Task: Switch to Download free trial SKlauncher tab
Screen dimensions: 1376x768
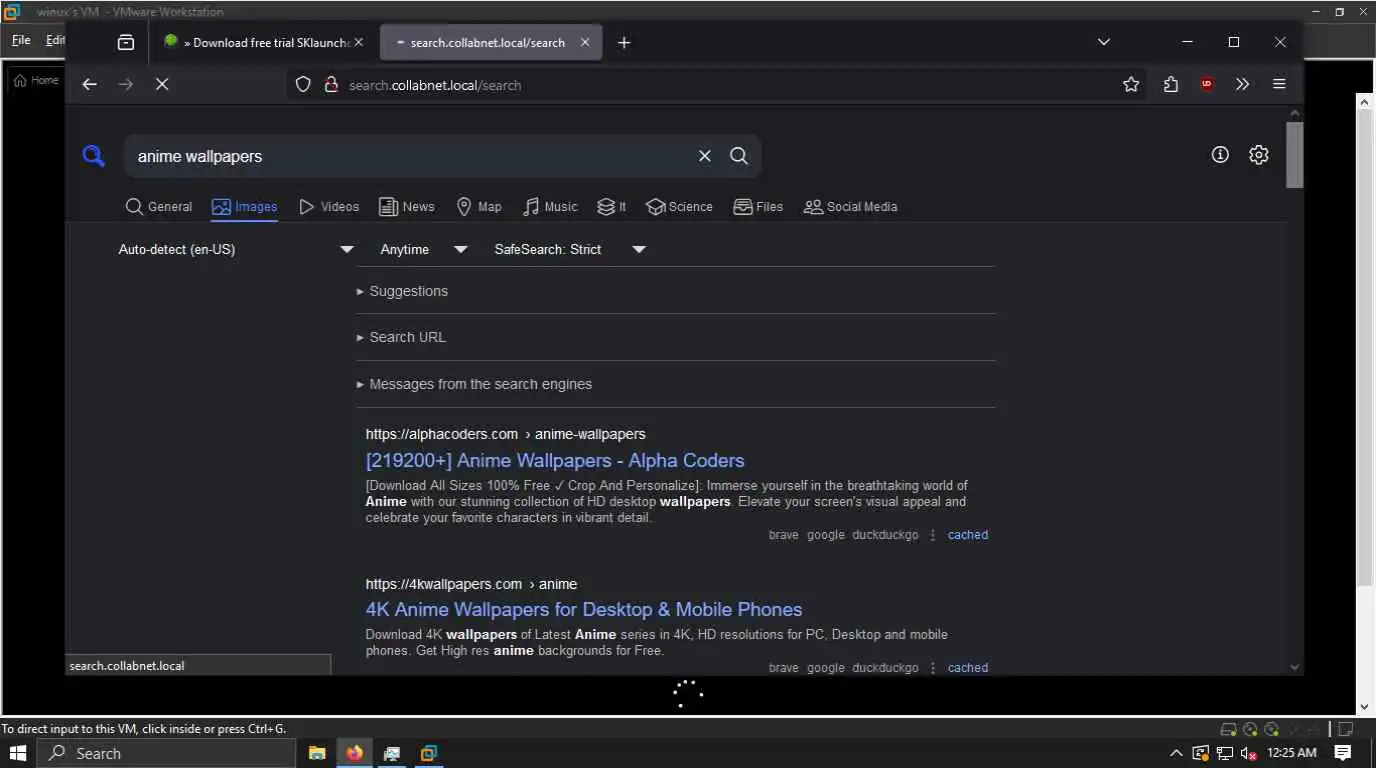Action: 264,42
